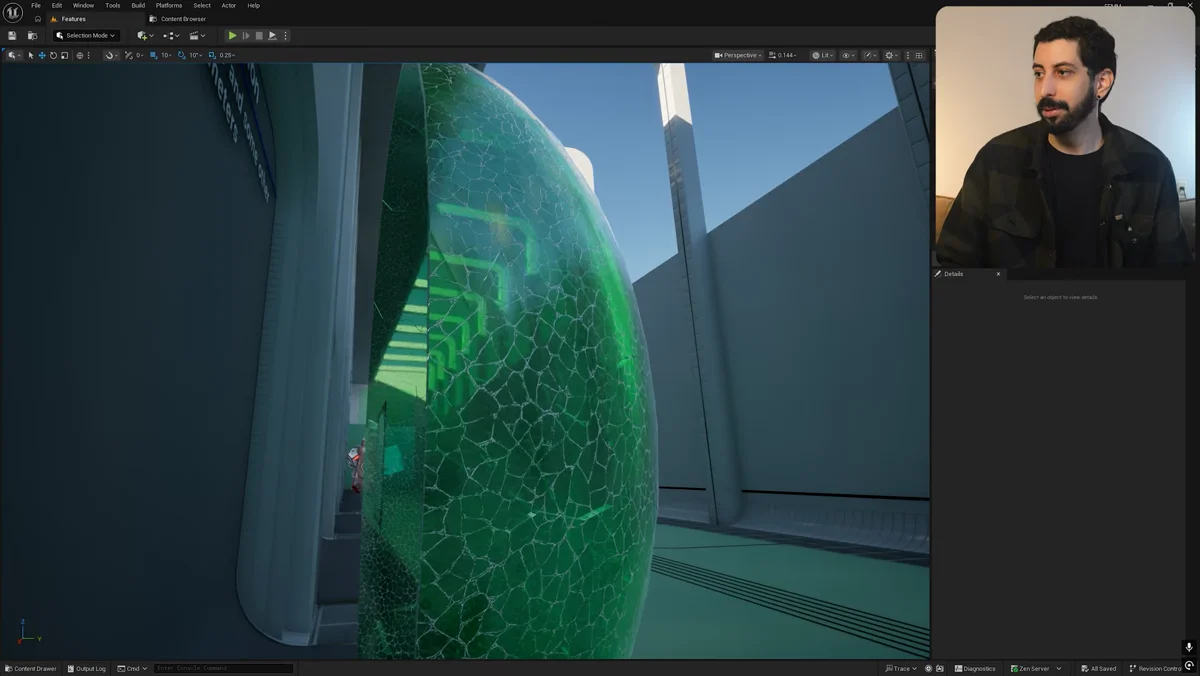Viewport: 1200px width, 676px height.
Task: Open the Lit view mode dropdown
Action: click(x=822, y=55)
